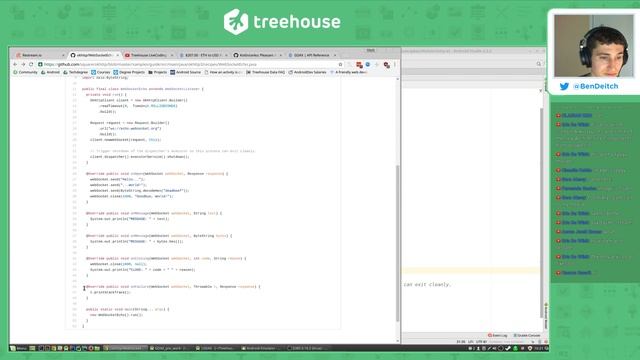The image size is (640, 360).
Task: Close the Restream.io tab
Action: pos(63,55)
